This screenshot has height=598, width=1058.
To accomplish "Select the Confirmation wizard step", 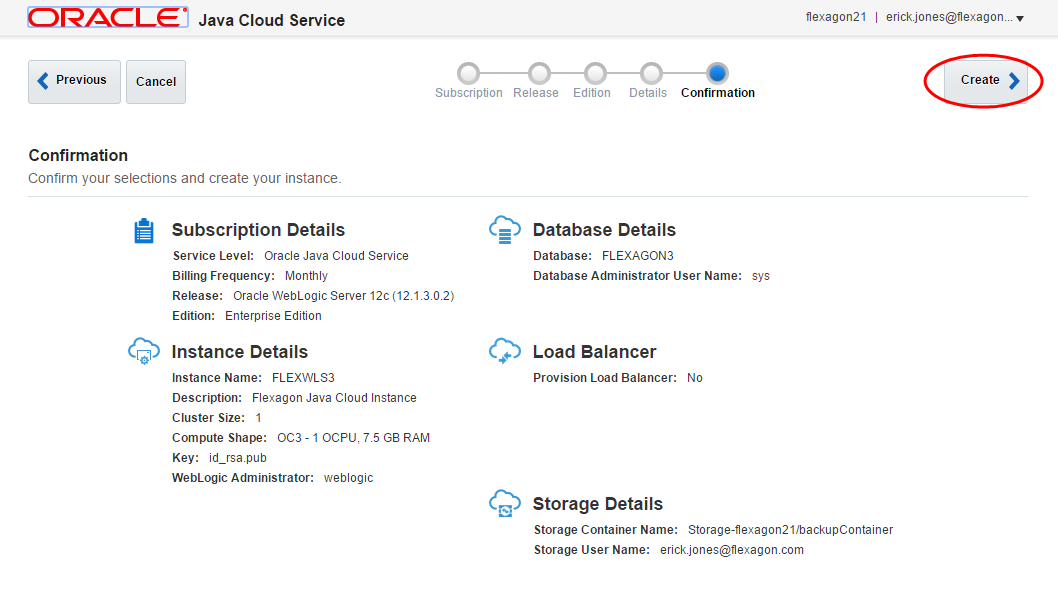I will pyautogui.click(x=717, y=73).
